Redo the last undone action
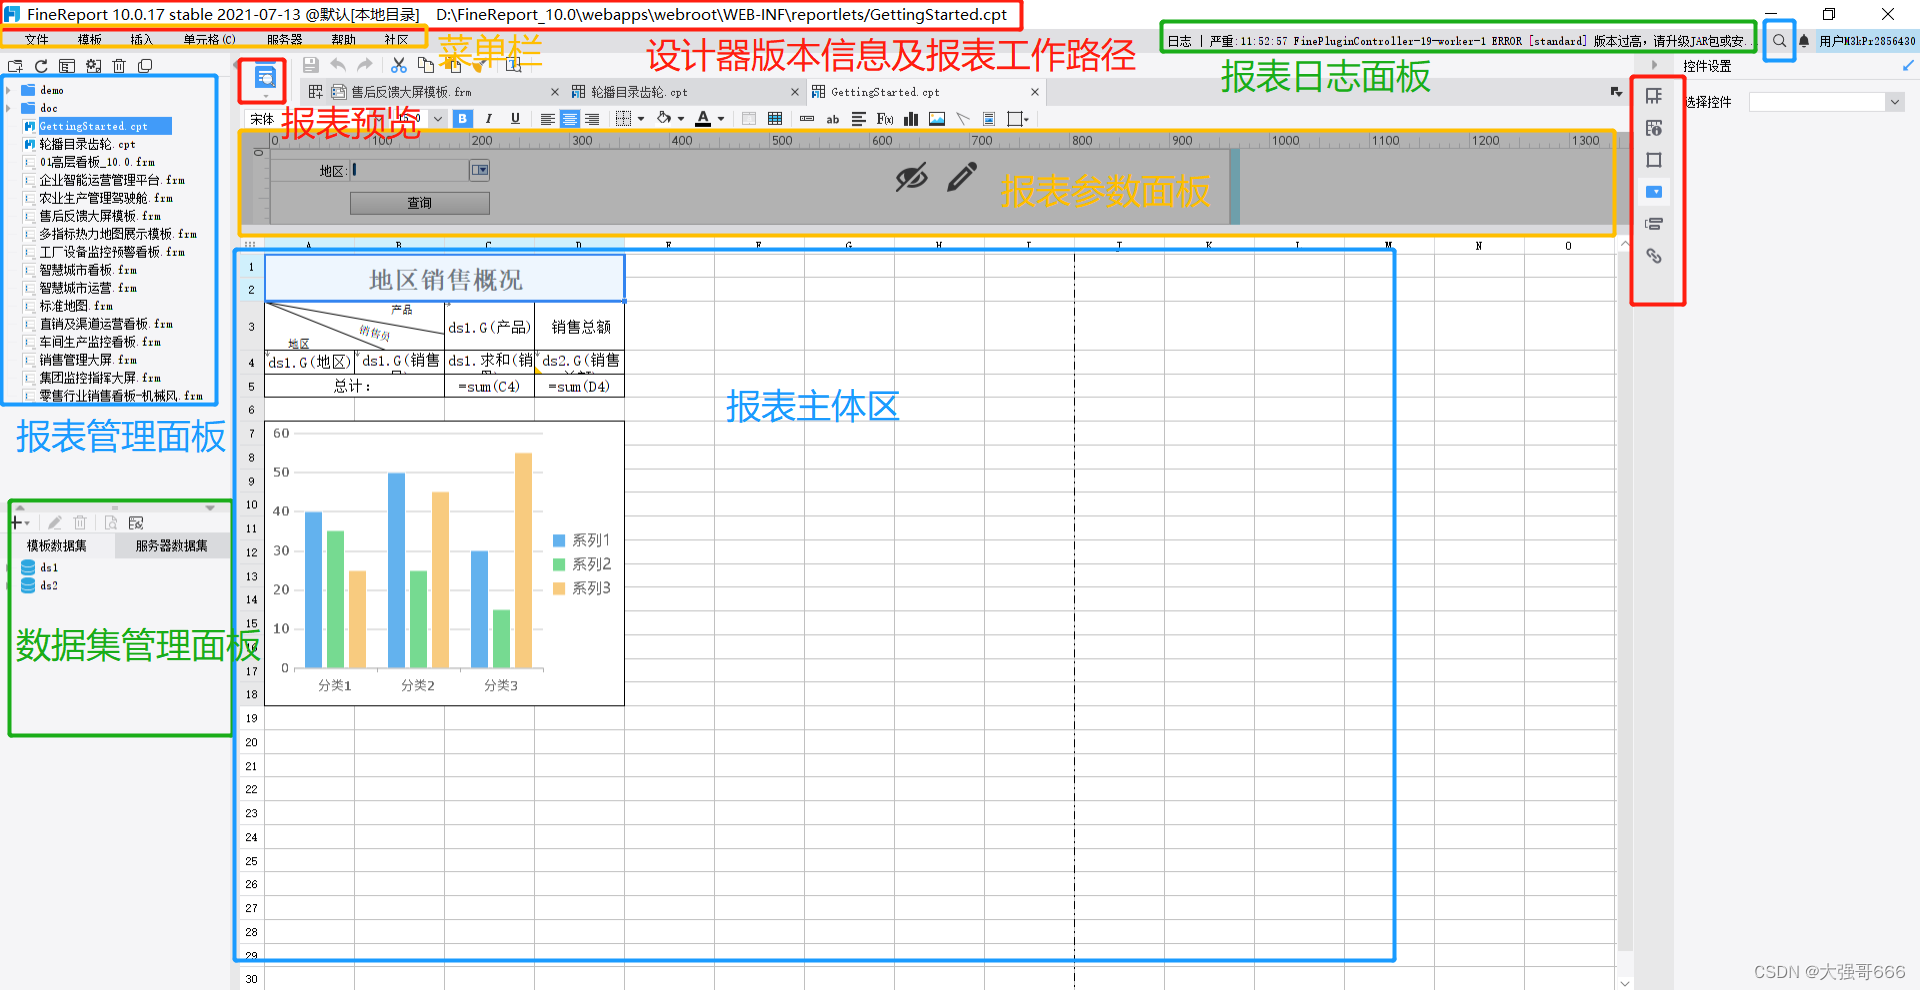 [x=365, y=65]
